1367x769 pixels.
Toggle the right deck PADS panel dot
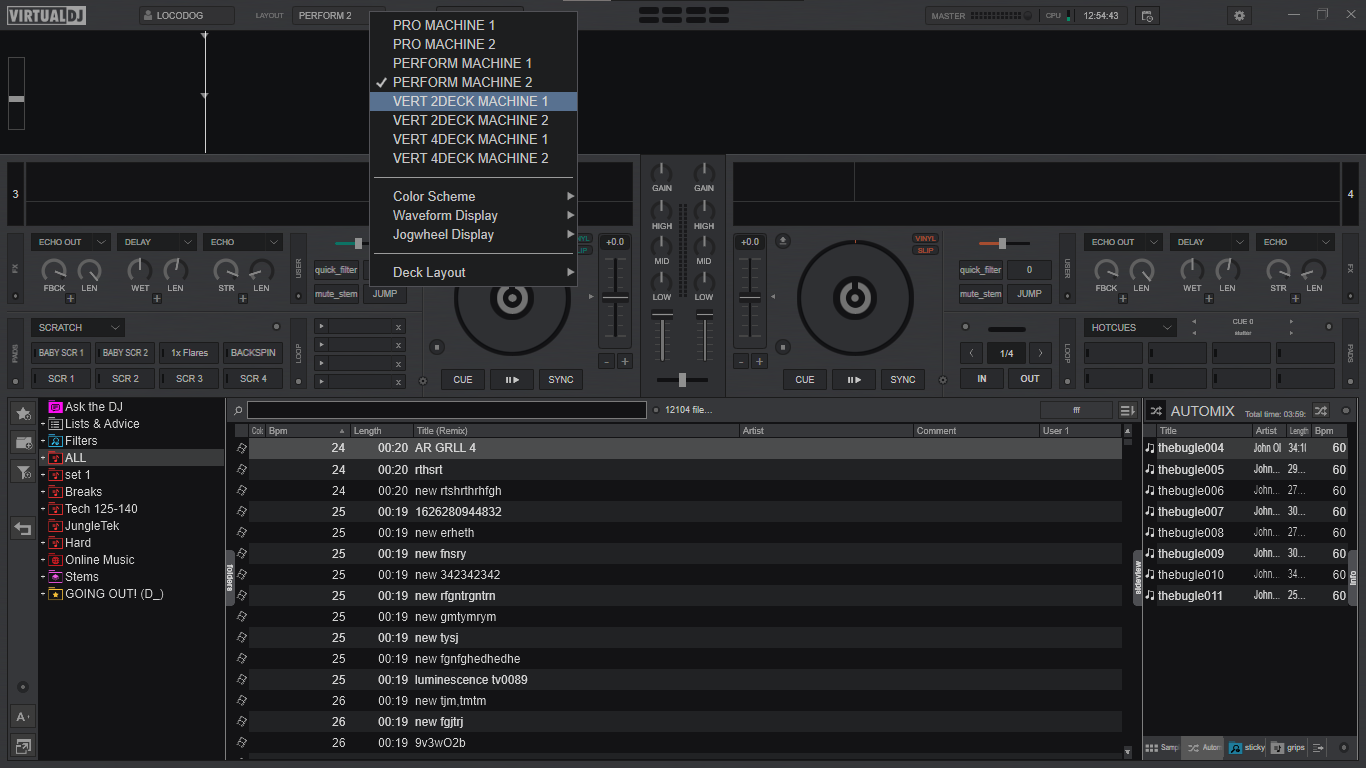point(1351,381)
